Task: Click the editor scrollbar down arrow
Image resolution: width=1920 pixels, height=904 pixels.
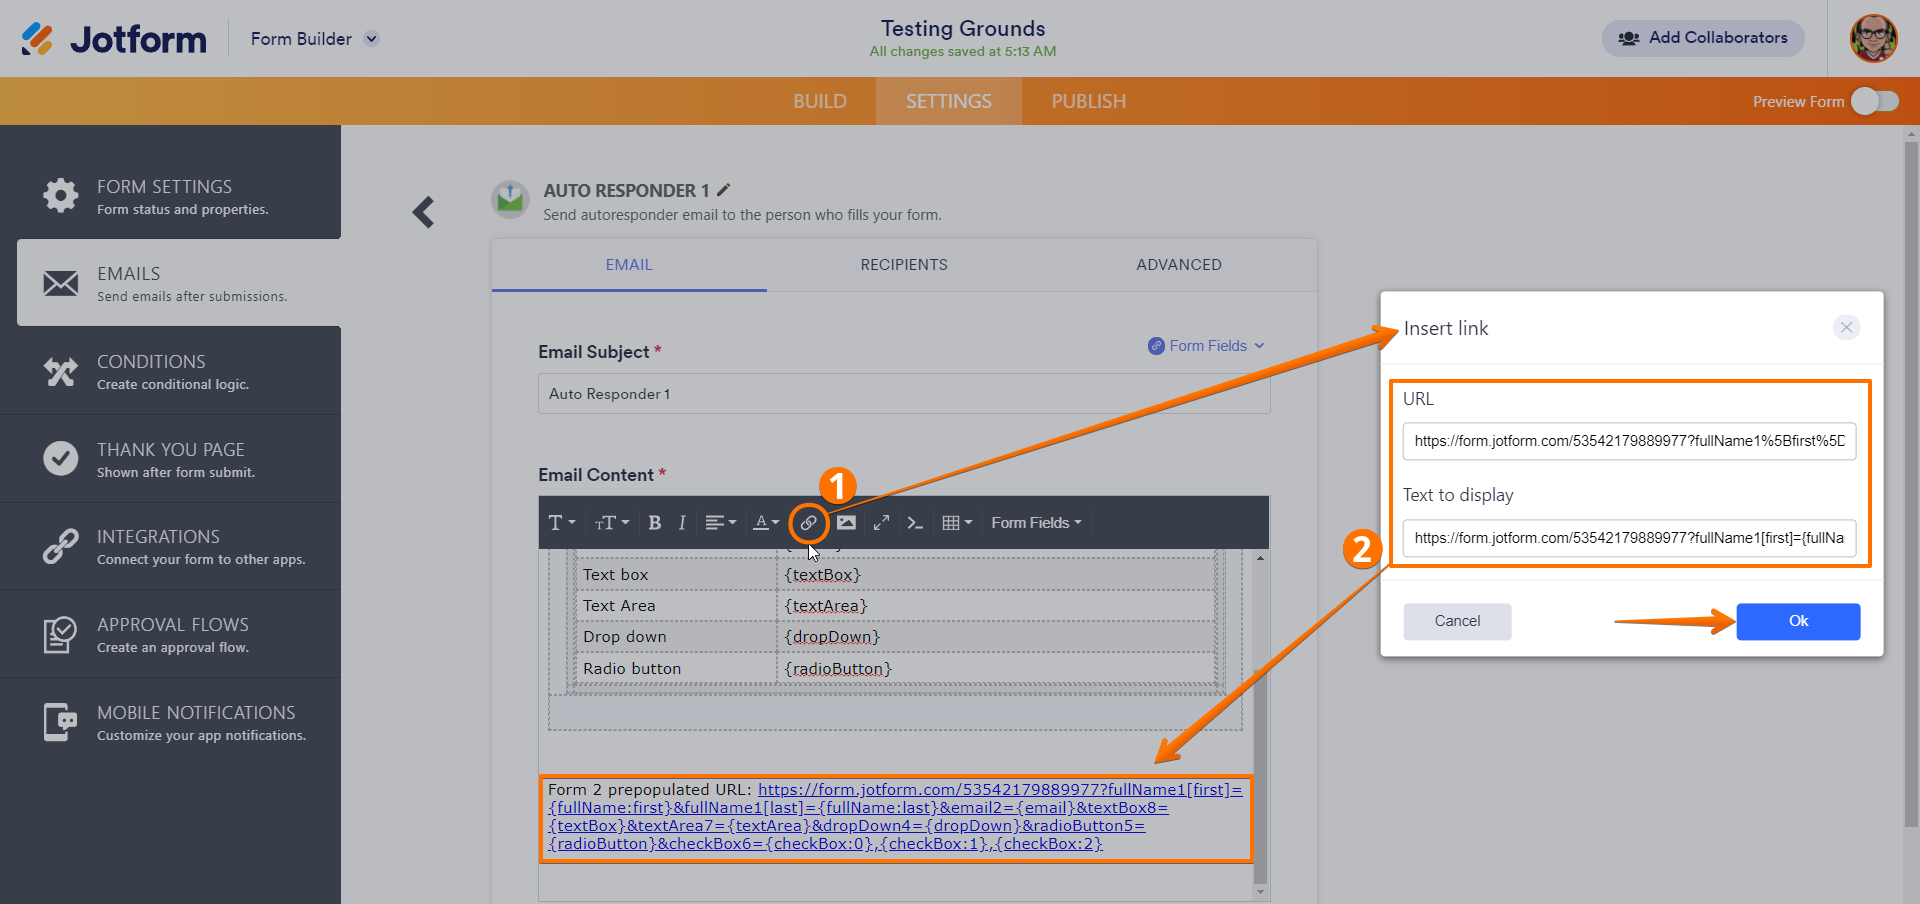Action: click(1260, 891)
